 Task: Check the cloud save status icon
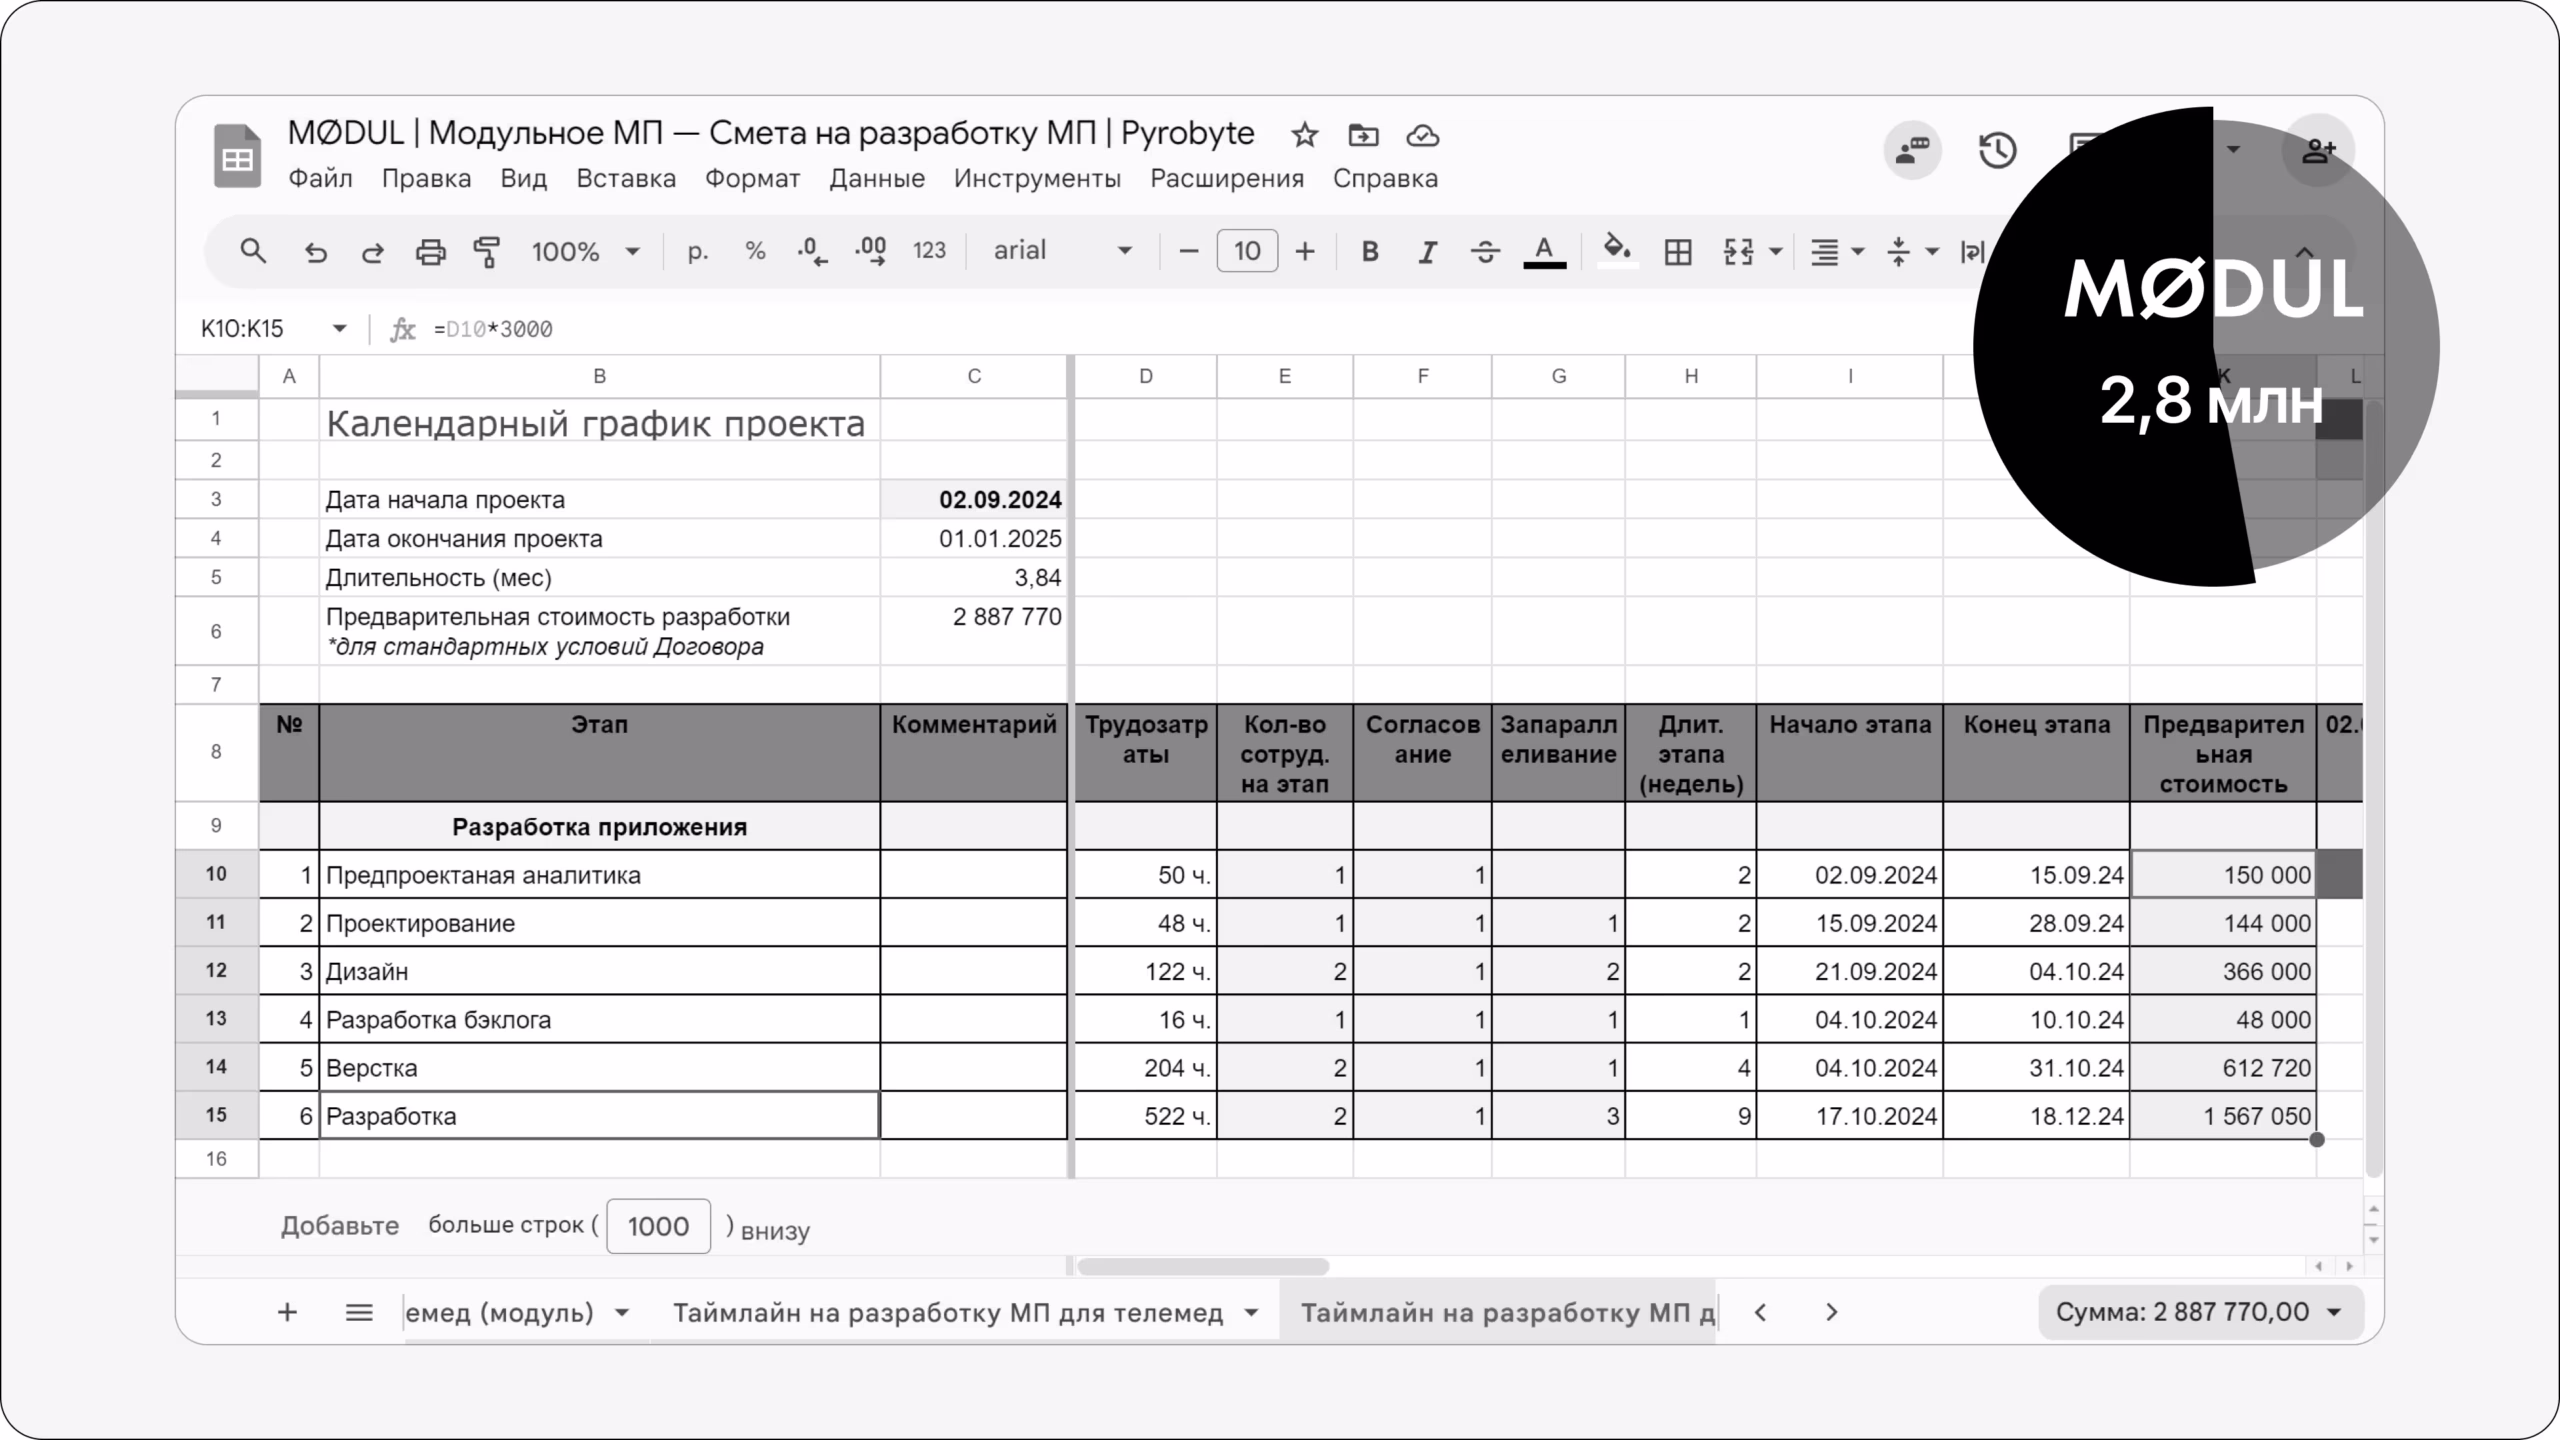[1422, 135]
